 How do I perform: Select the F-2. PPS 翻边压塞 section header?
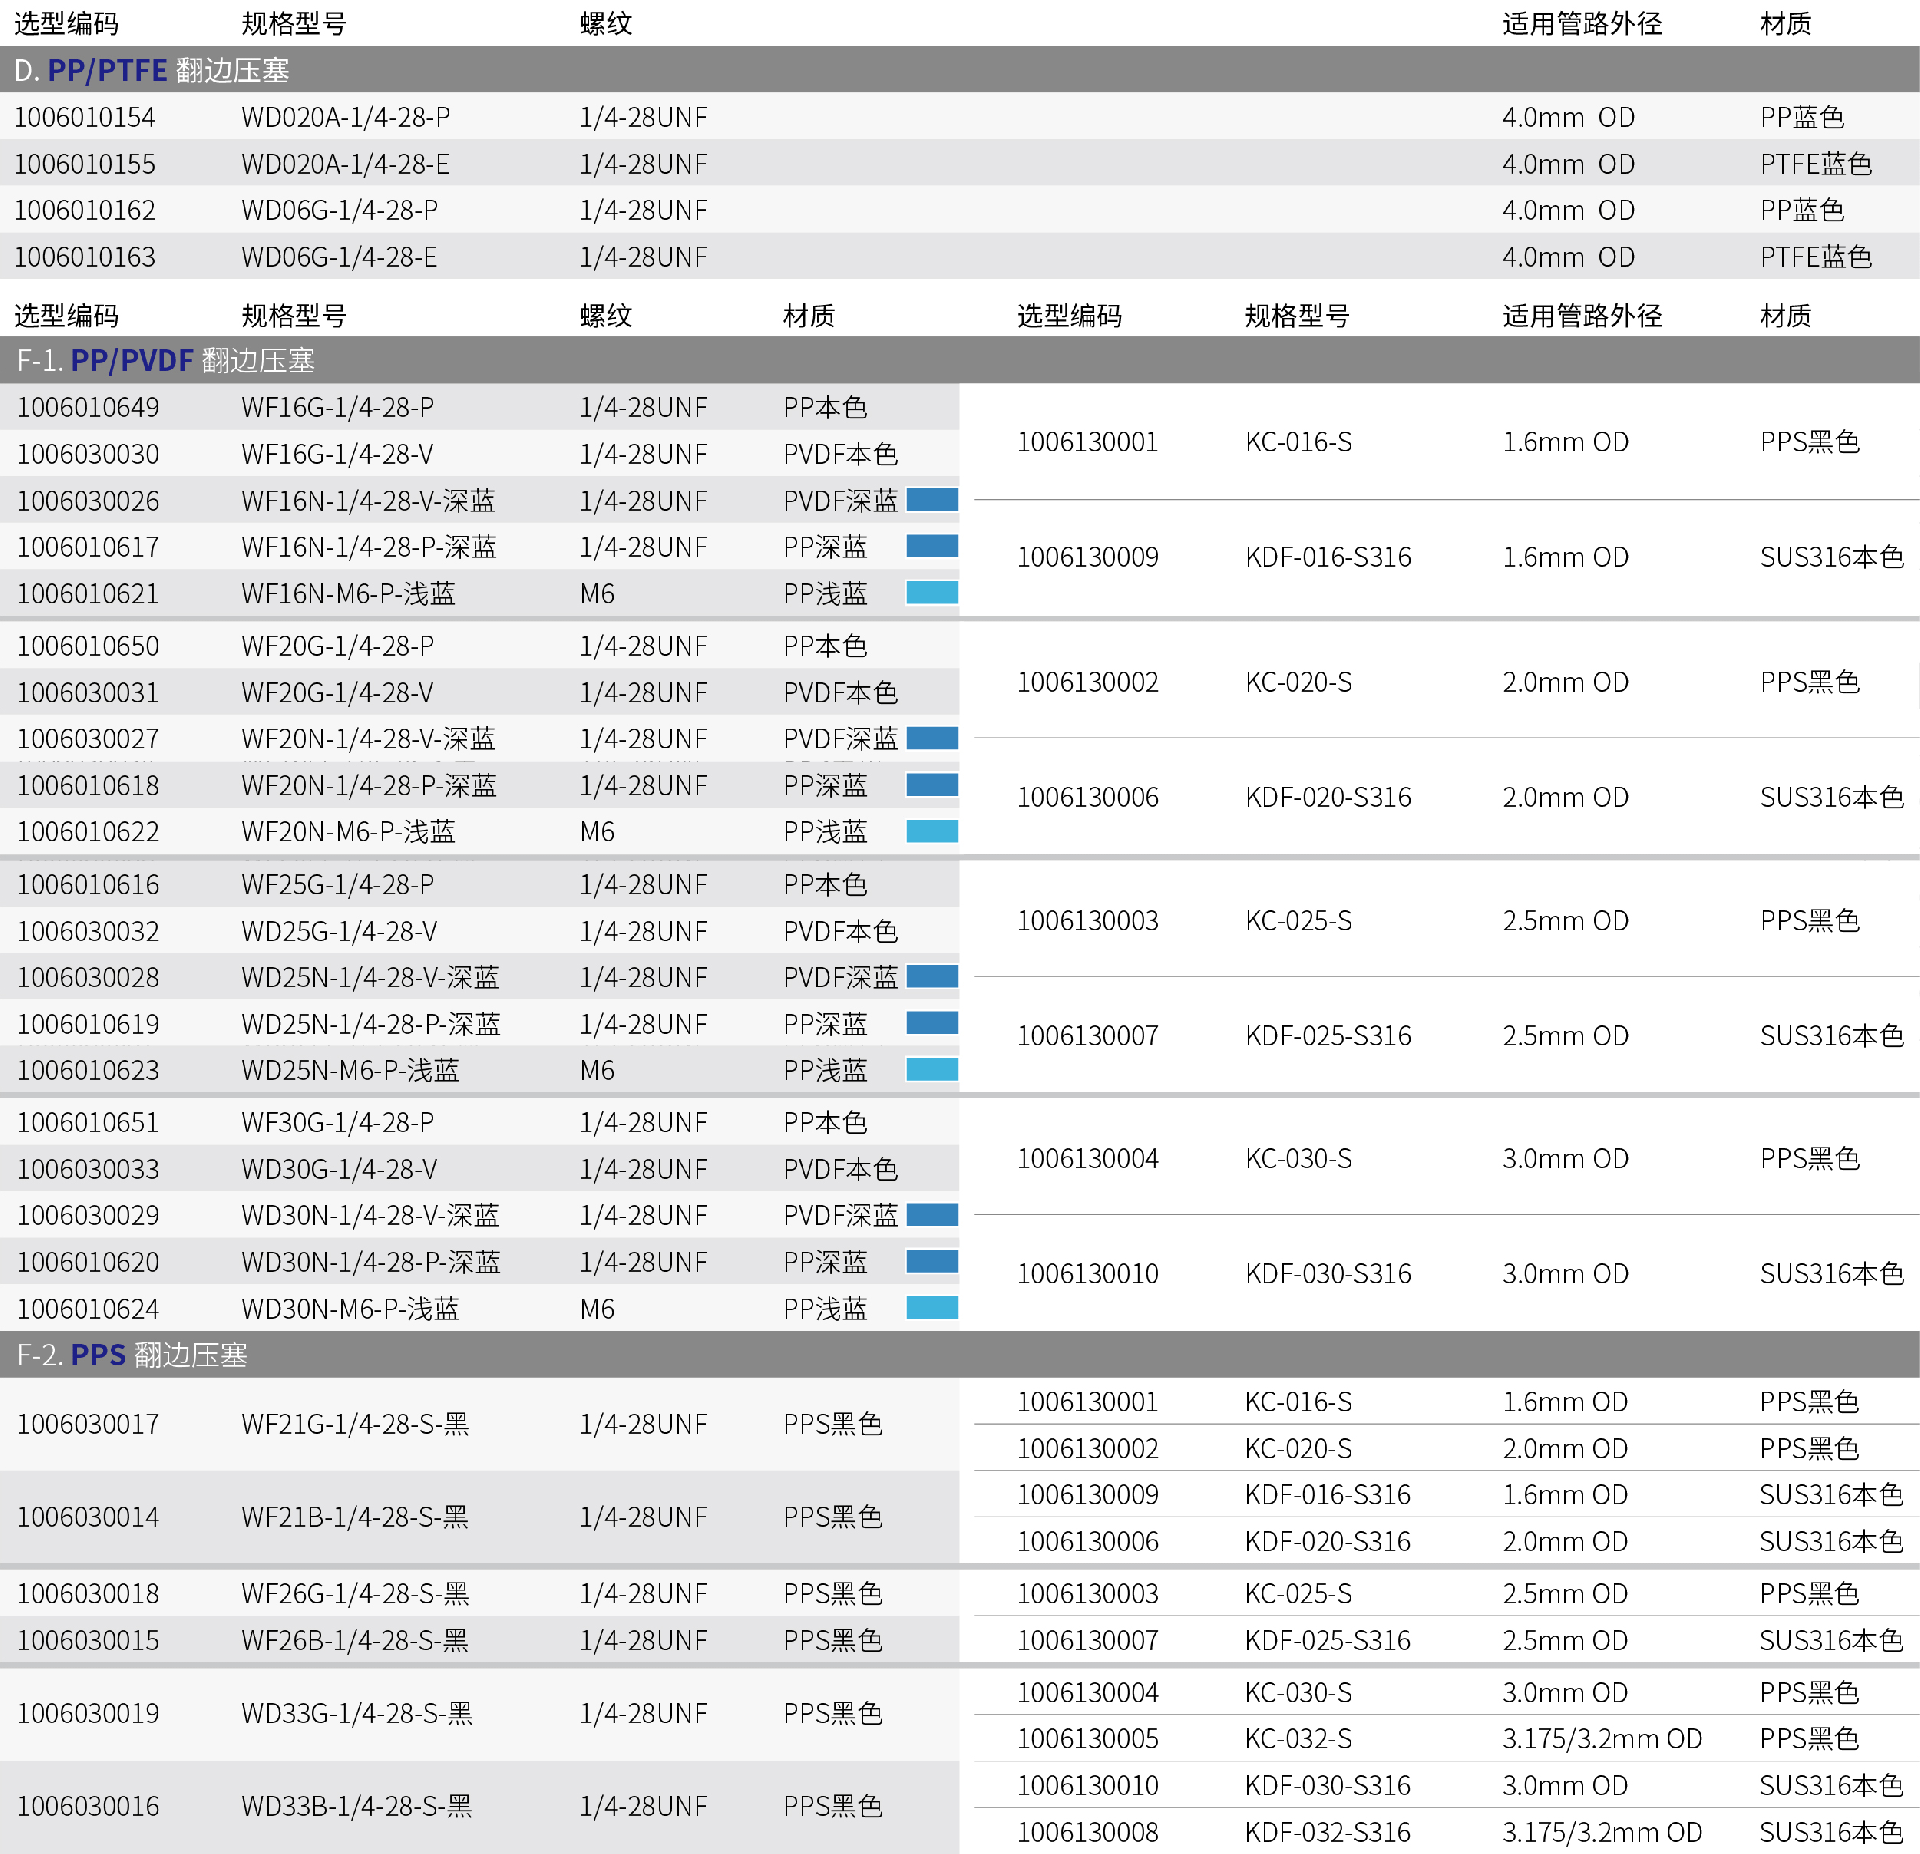coord(132,1355)
